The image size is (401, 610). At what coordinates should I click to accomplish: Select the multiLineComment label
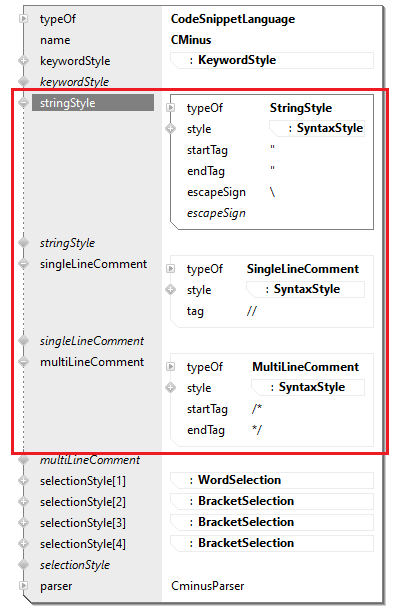point(92,362)
